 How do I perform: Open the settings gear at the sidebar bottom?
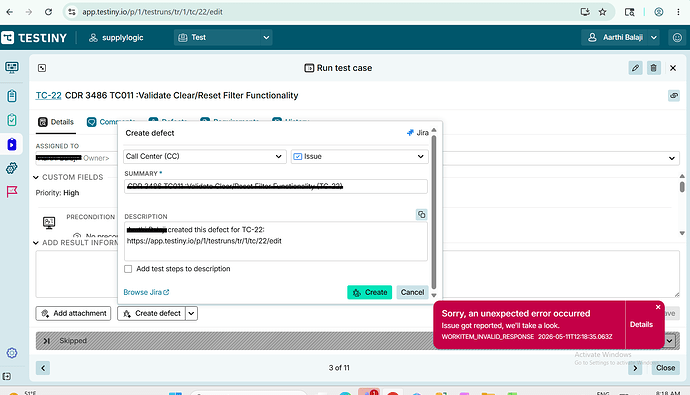coord(12,353)
